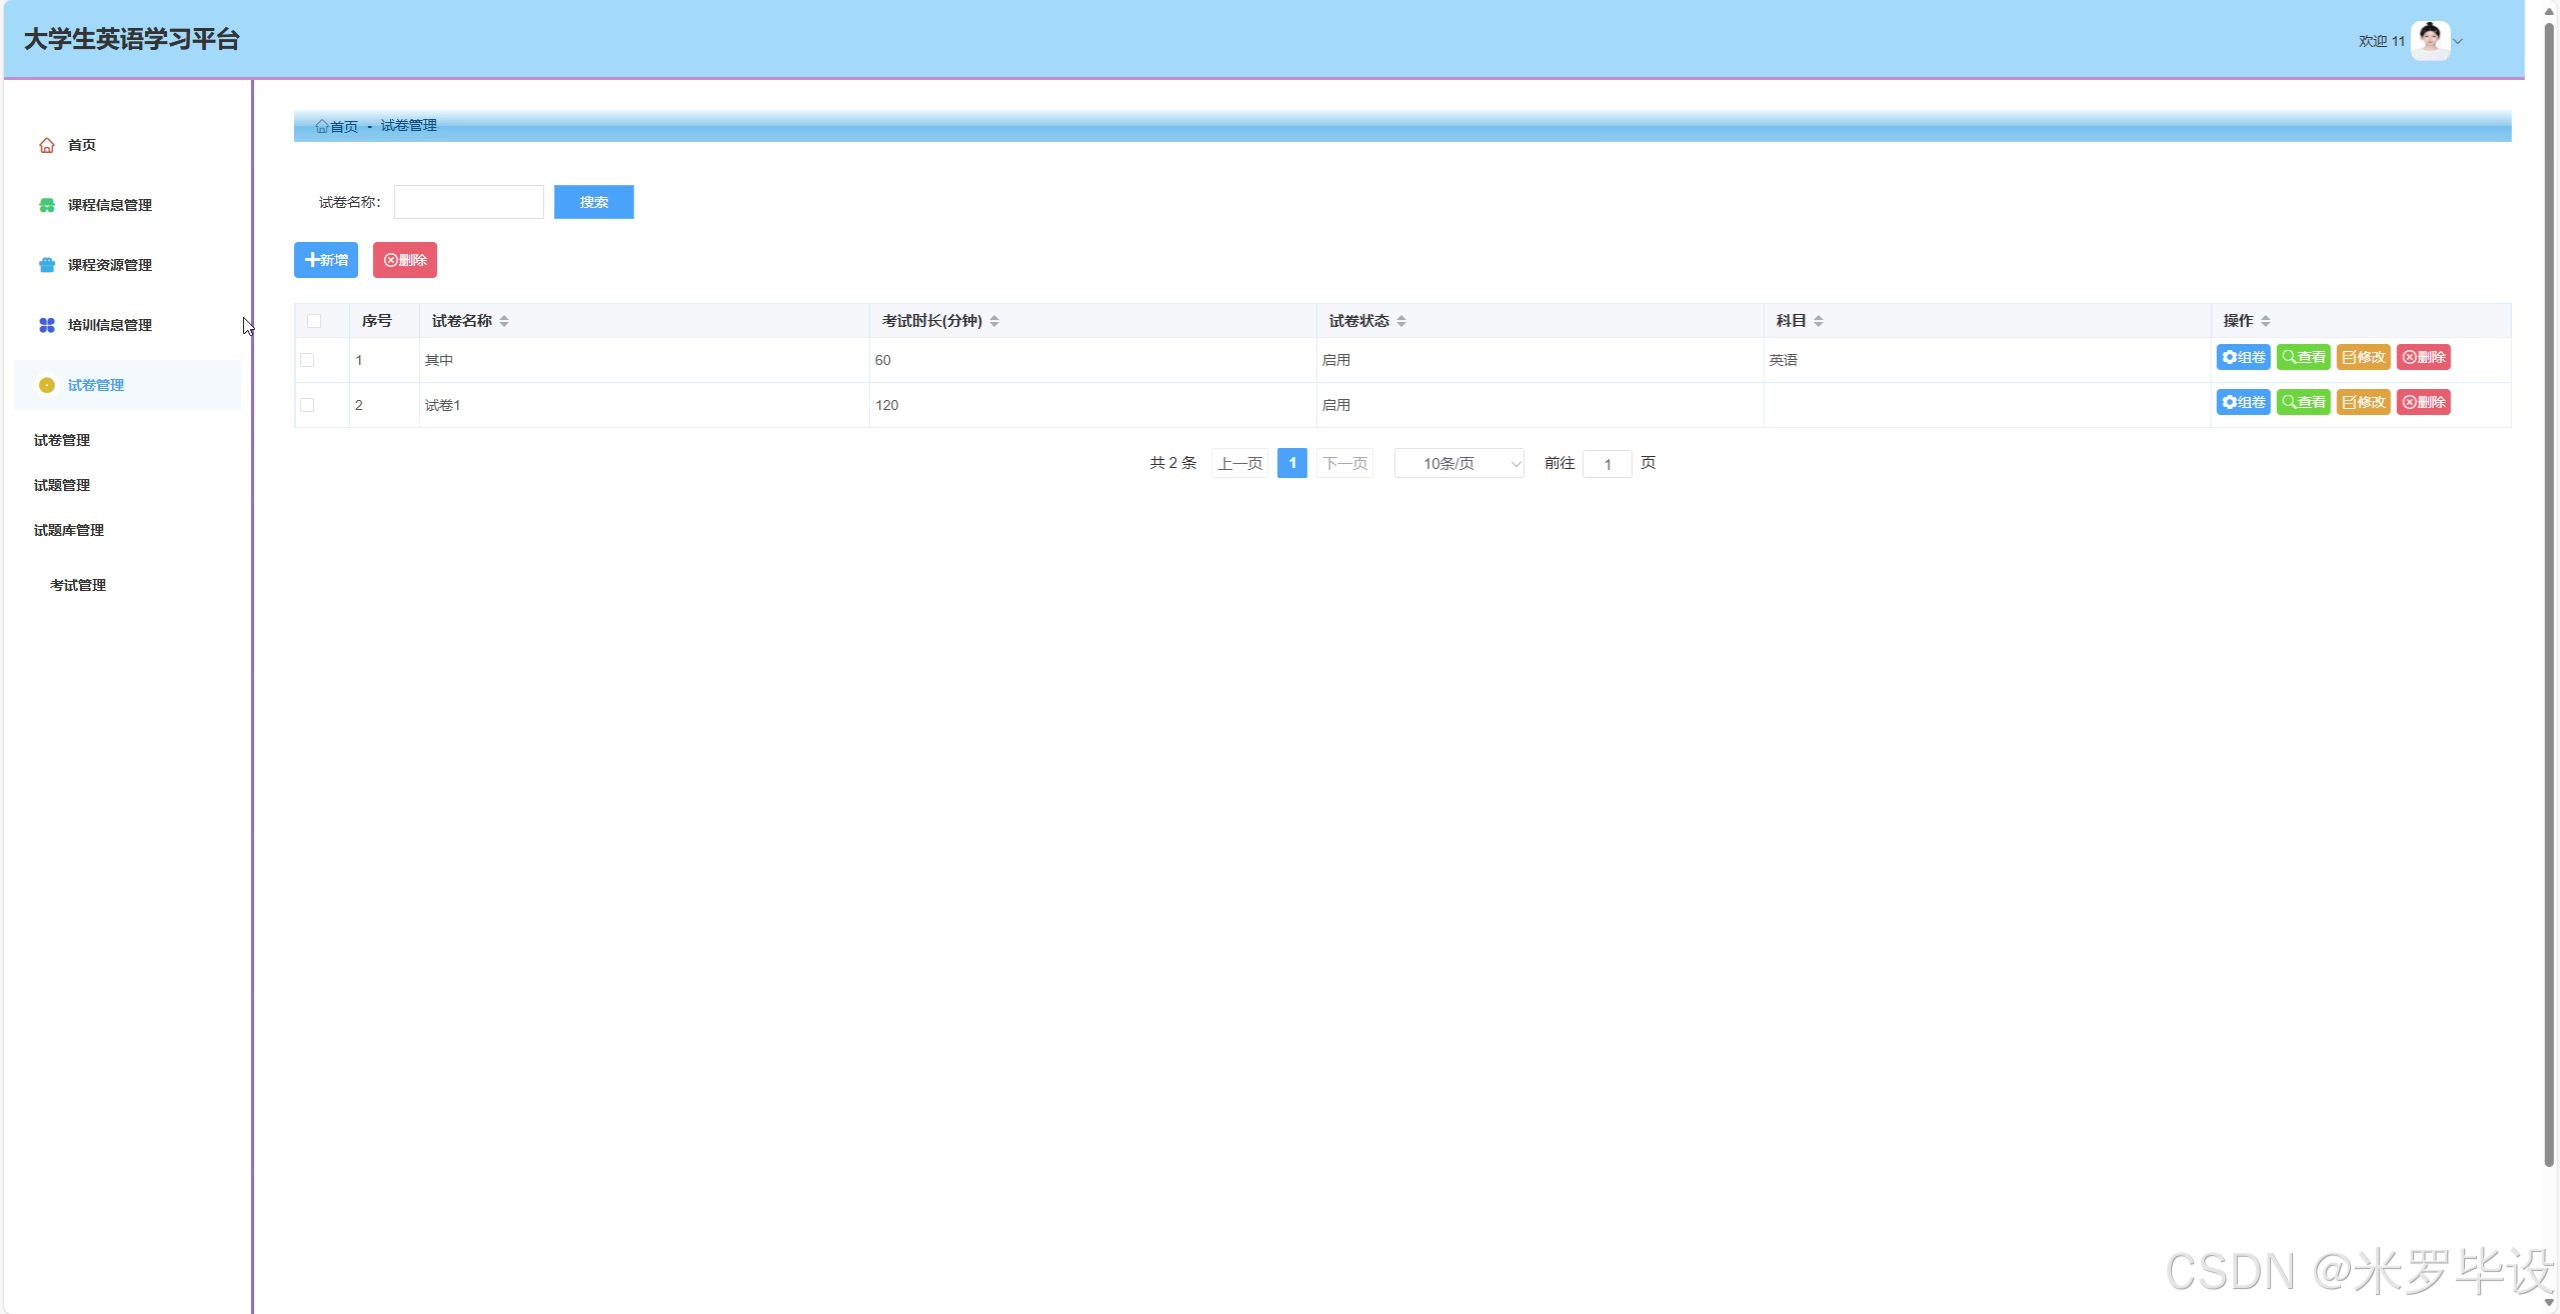2560x1314 pixels.
Task: Check the box for row 其中
Action: pyautogui.click(x=307, y=360)
